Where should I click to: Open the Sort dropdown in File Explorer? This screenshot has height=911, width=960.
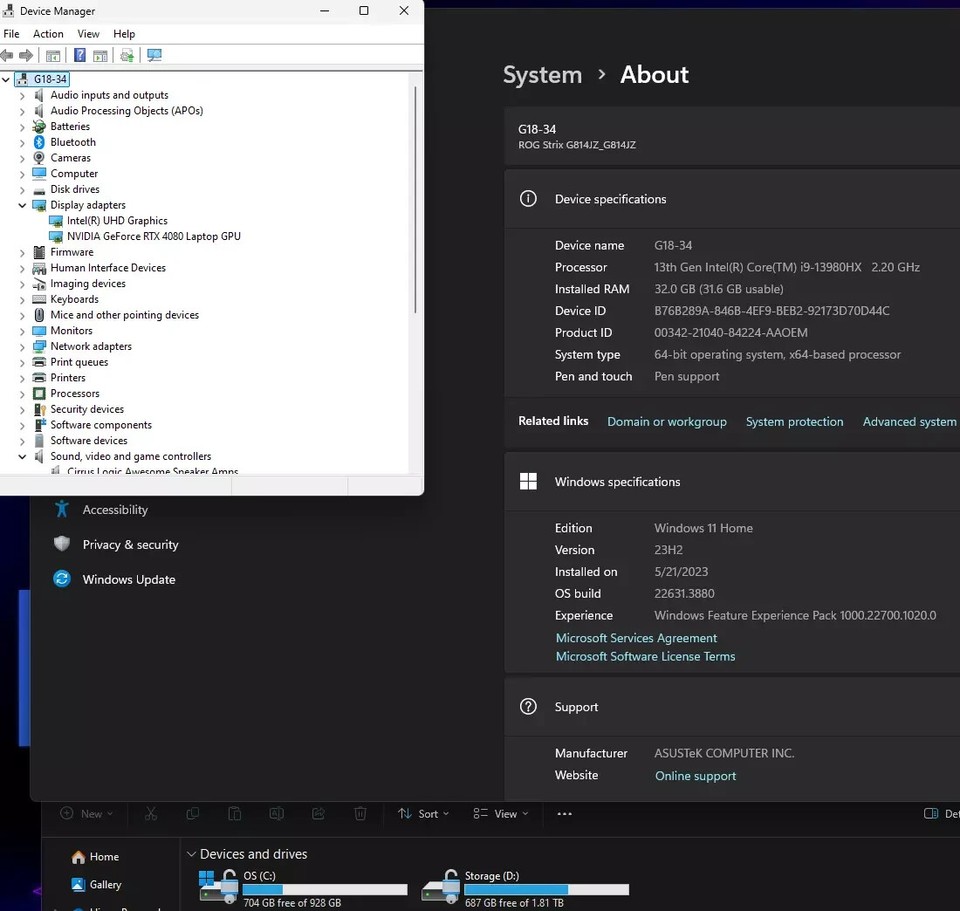point(423,814)
